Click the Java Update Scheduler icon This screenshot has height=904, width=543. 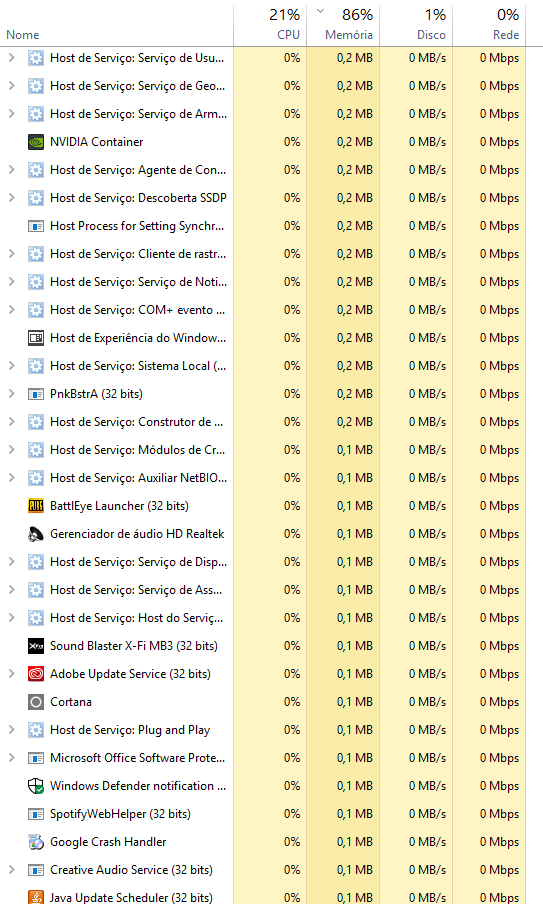[x=36, y=897]
